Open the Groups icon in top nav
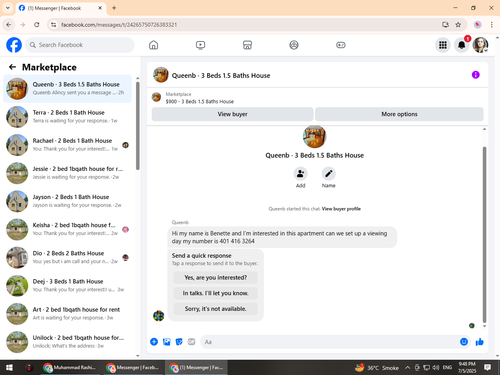This screenshot has height=375, width=500. 294,45
